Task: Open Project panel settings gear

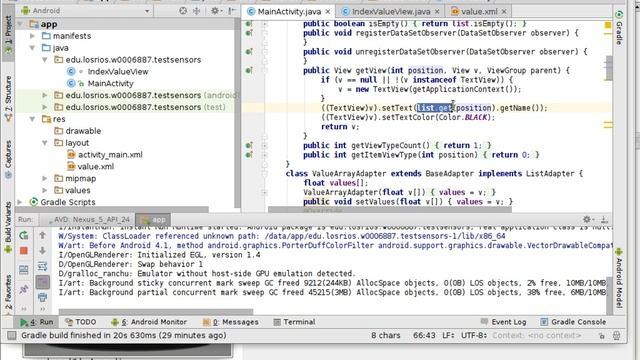Action: tap(215, 11)
